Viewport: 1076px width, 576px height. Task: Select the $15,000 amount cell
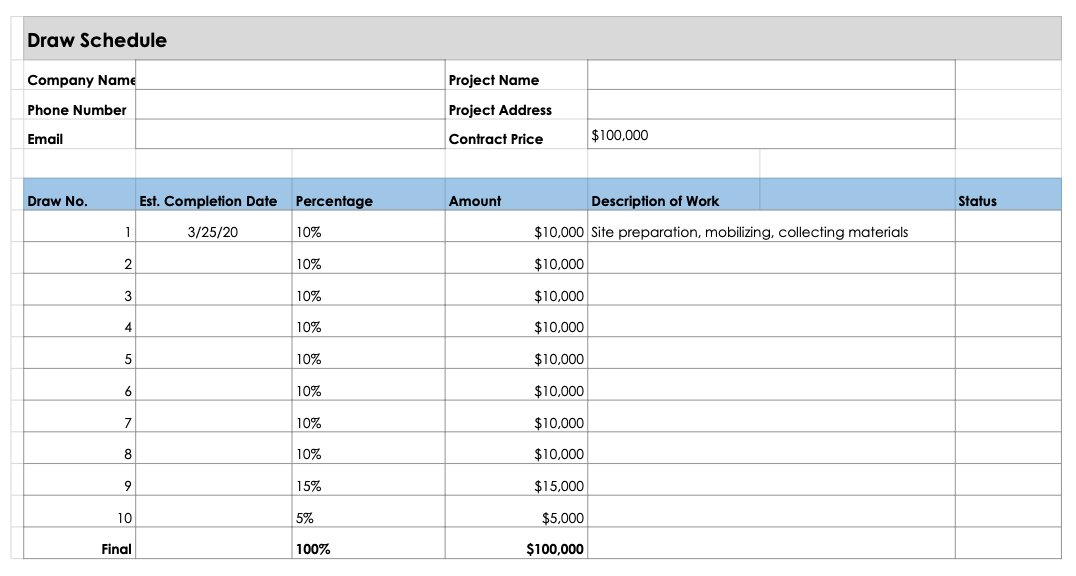pos(558,486)
